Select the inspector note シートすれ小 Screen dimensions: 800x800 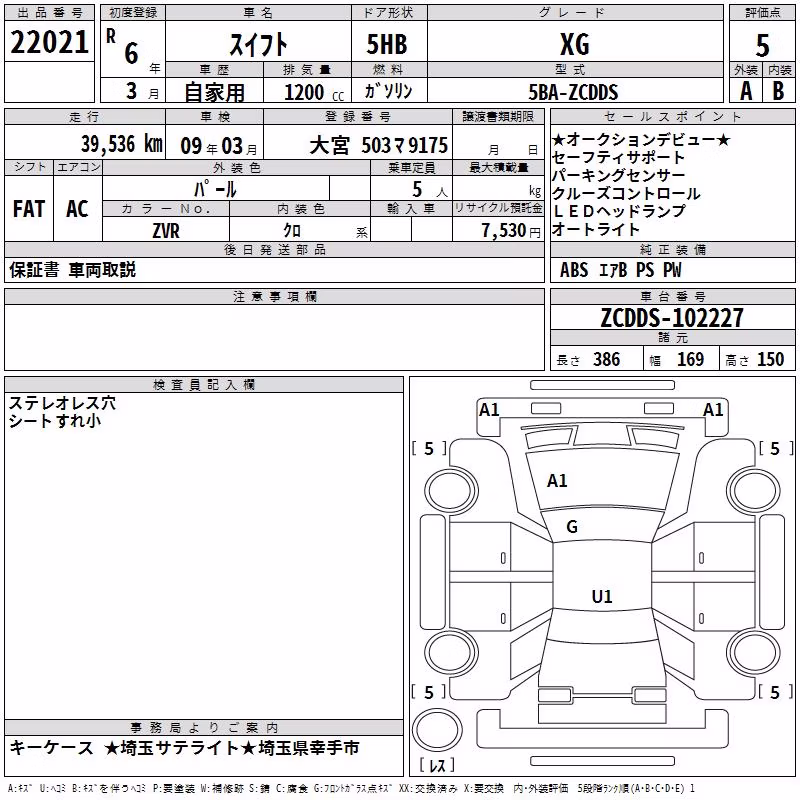pyautogui.click(x=55, y=421)
